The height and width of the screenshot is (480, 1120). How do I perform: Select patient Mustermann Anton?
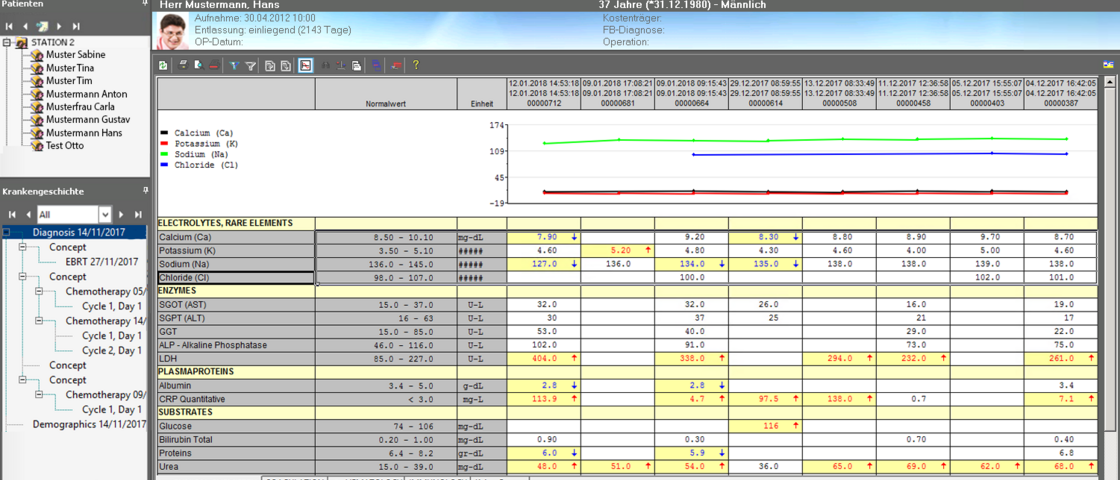tap(86, 94)
